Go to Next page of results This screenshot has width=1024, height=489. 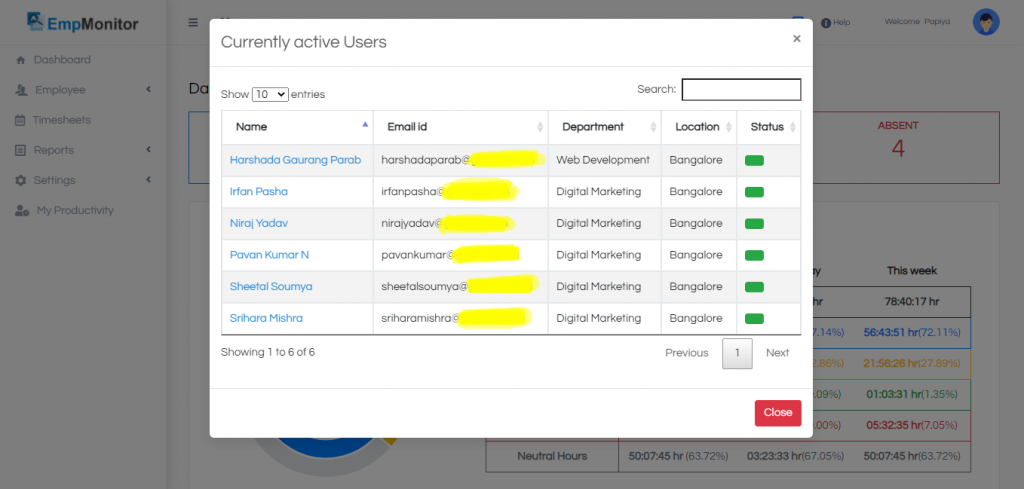777,353
